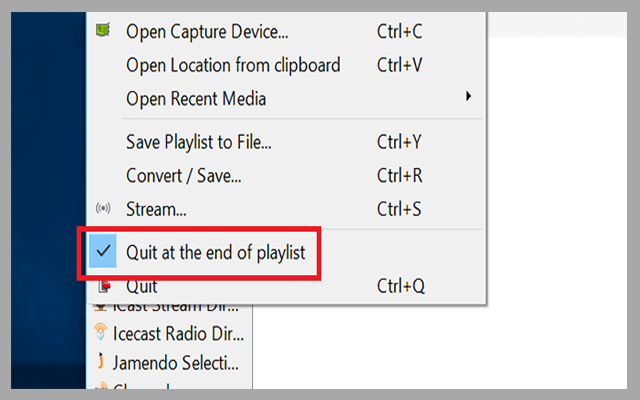The height and width of the screenshot is (400, 640).
Task: Click the red Quit icon
Action: [x=102, y=287]
